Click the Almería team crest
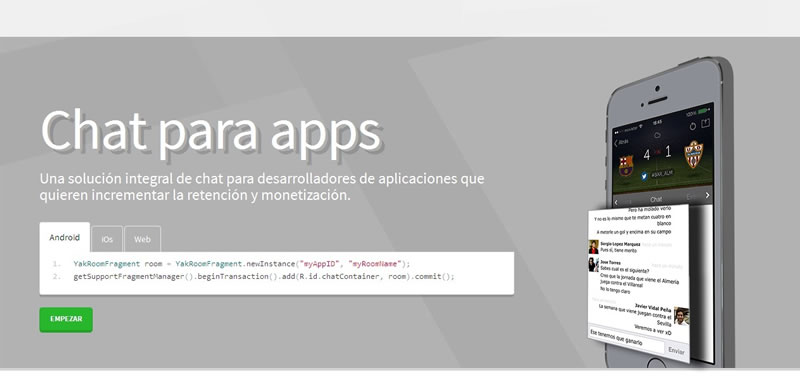This screenshot has width=800, height=384. (x=693, y=154)
